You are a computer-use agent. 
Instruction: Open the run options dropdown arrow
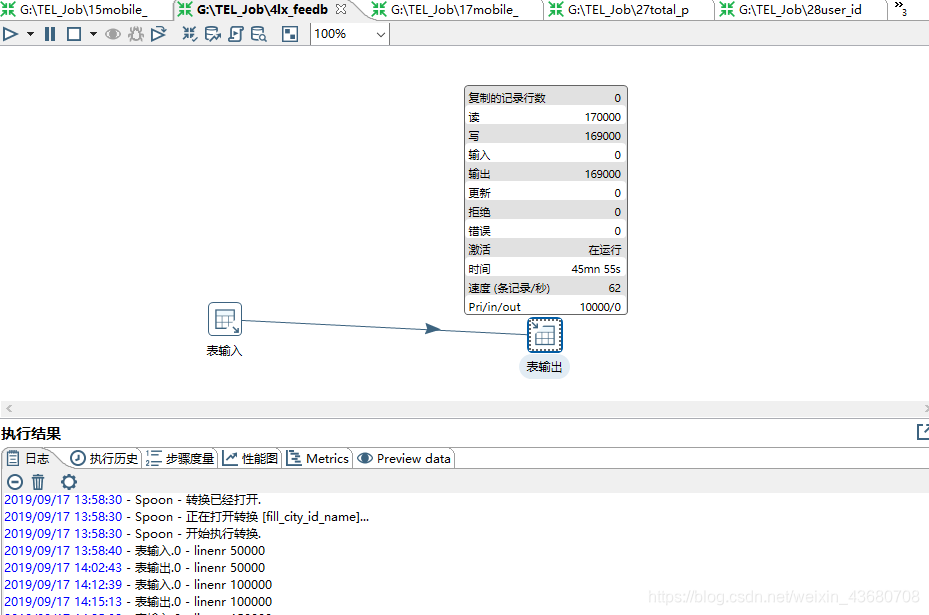(x=30, y=34)
